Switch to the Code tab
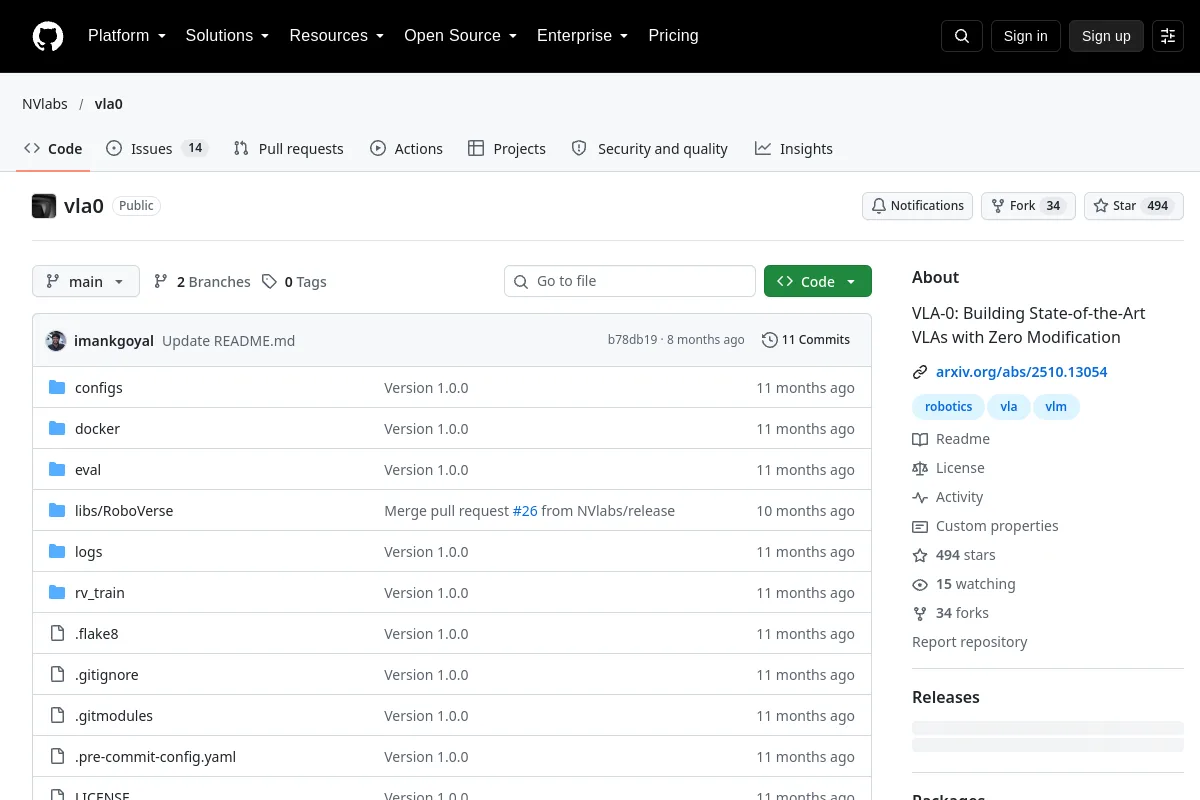 53,149
